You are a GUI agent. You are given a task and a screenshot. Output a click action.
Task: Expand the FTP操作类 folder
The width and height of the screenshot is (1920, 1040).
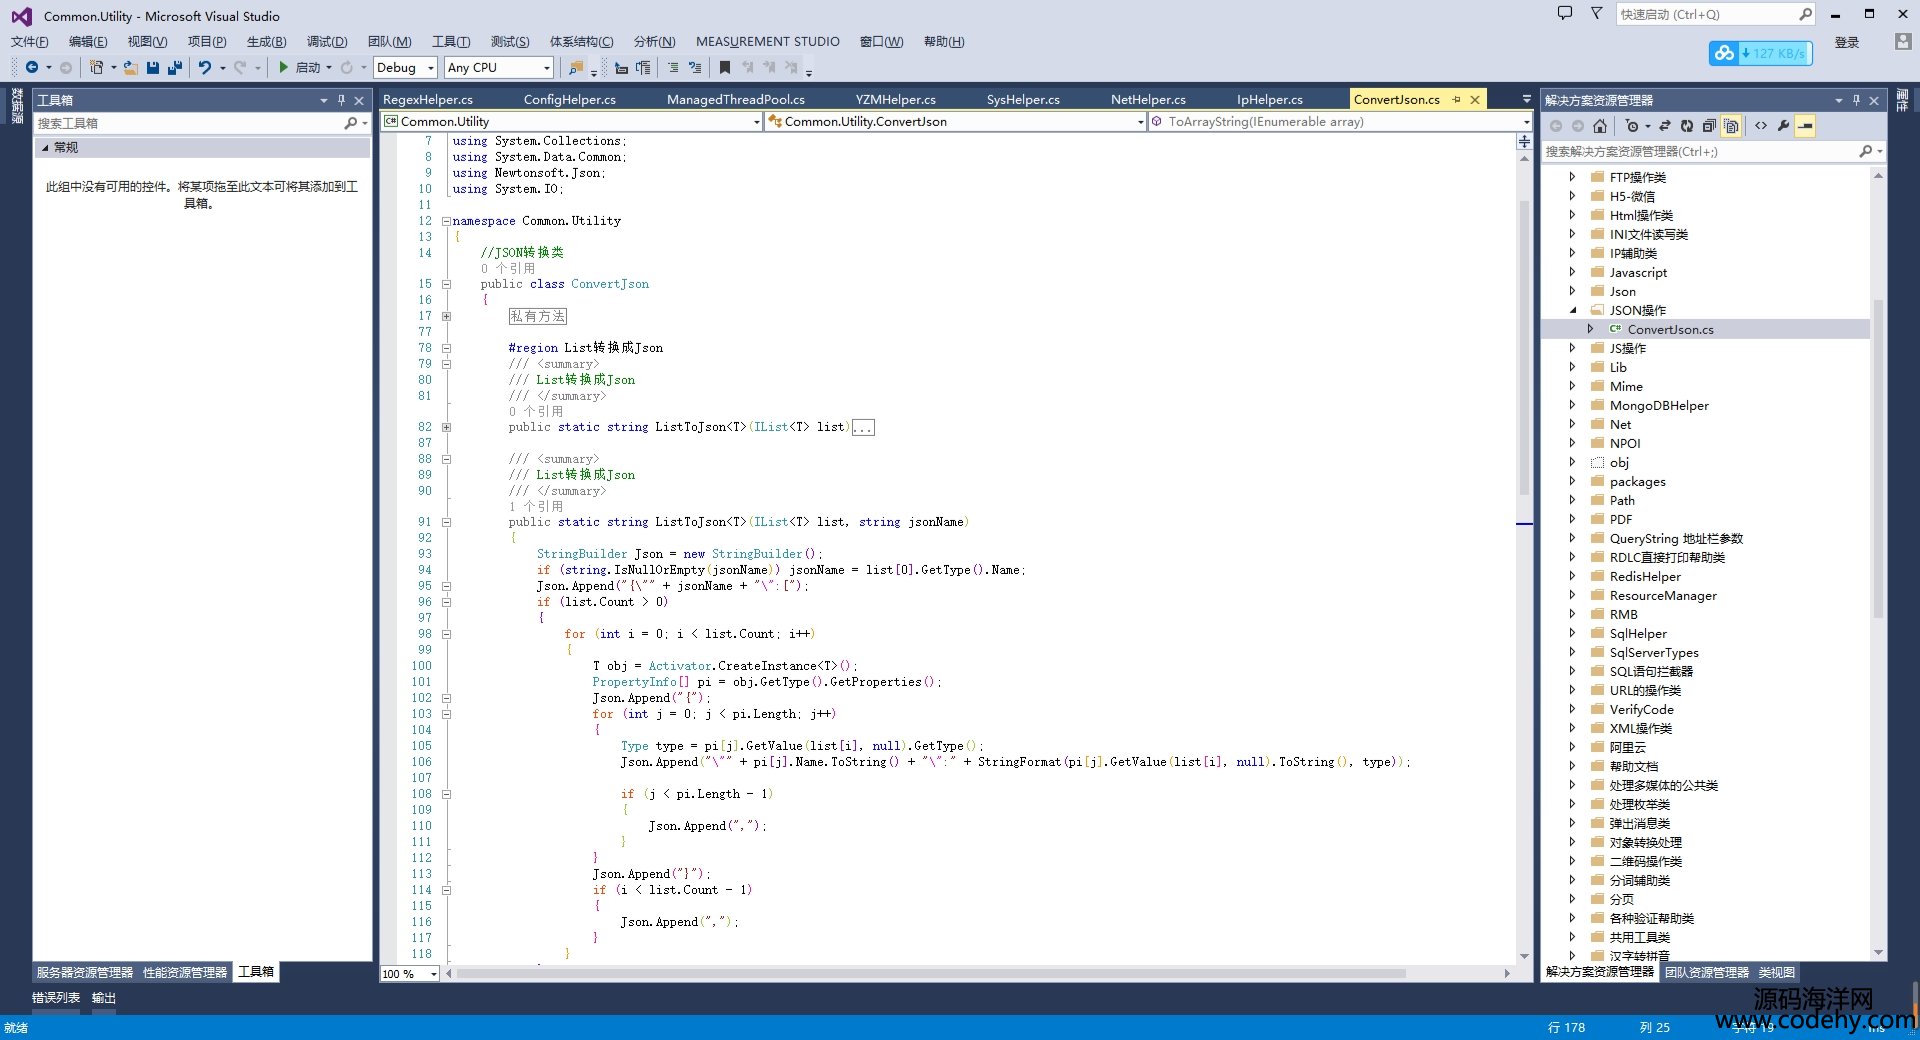point(1572,177)
